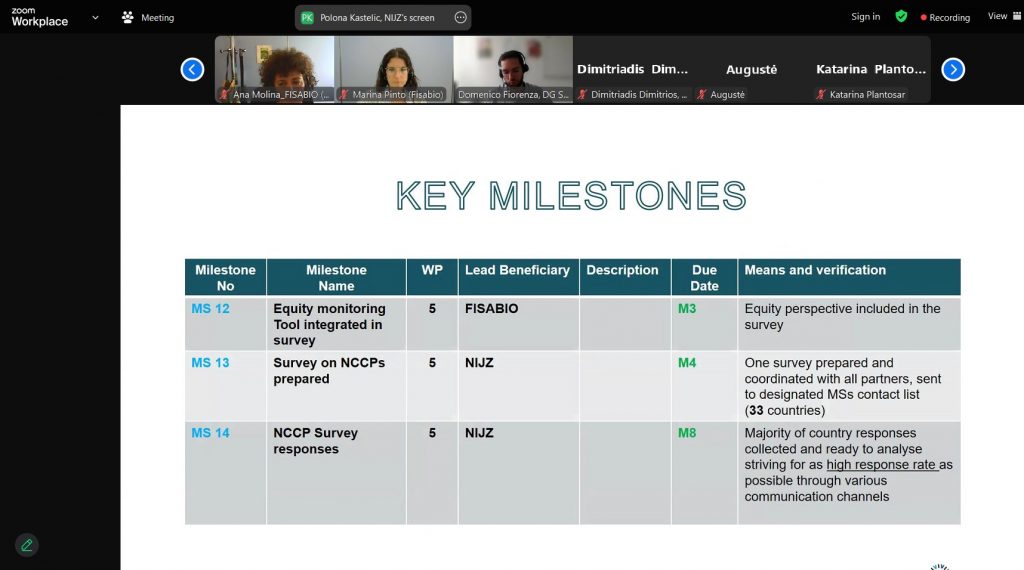The width and height of the screenshot is (1024, 570).
Task: Click muted mic icon on Dimitriadis Dimitrios tile
Action: click(583, 95)
